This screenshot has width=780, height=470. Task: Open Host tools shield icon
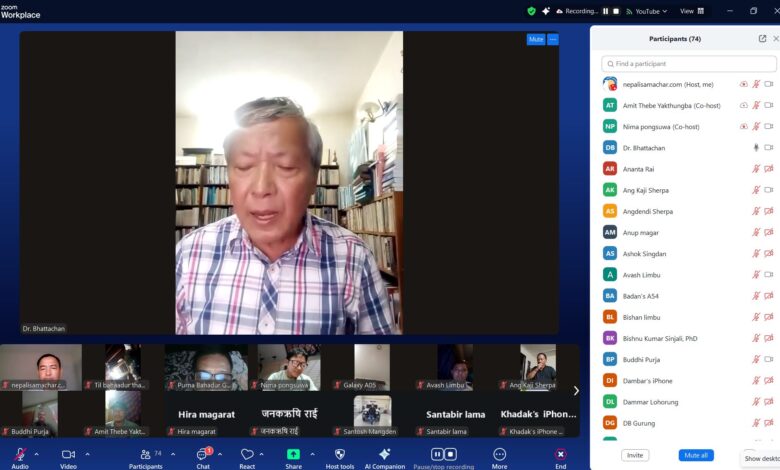[x=340, y=454]
